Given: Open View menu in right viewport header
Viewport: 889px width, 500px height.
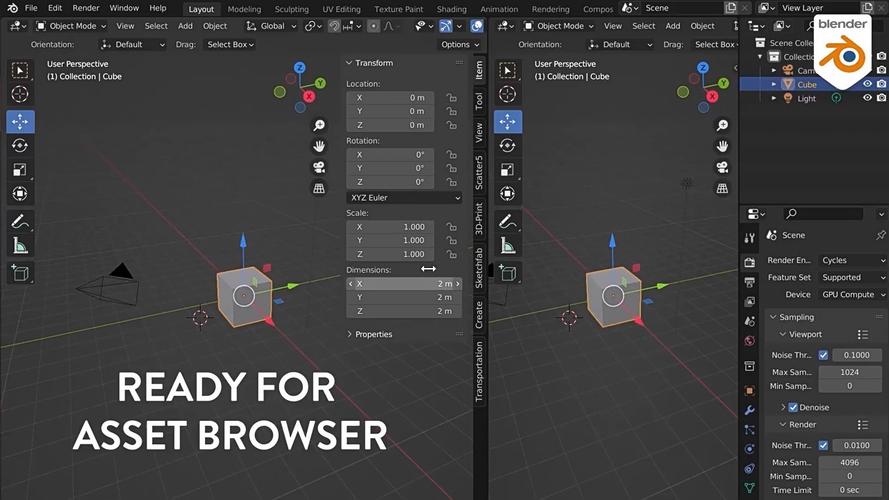Looking at the screenshot, I should coord(612,26).
